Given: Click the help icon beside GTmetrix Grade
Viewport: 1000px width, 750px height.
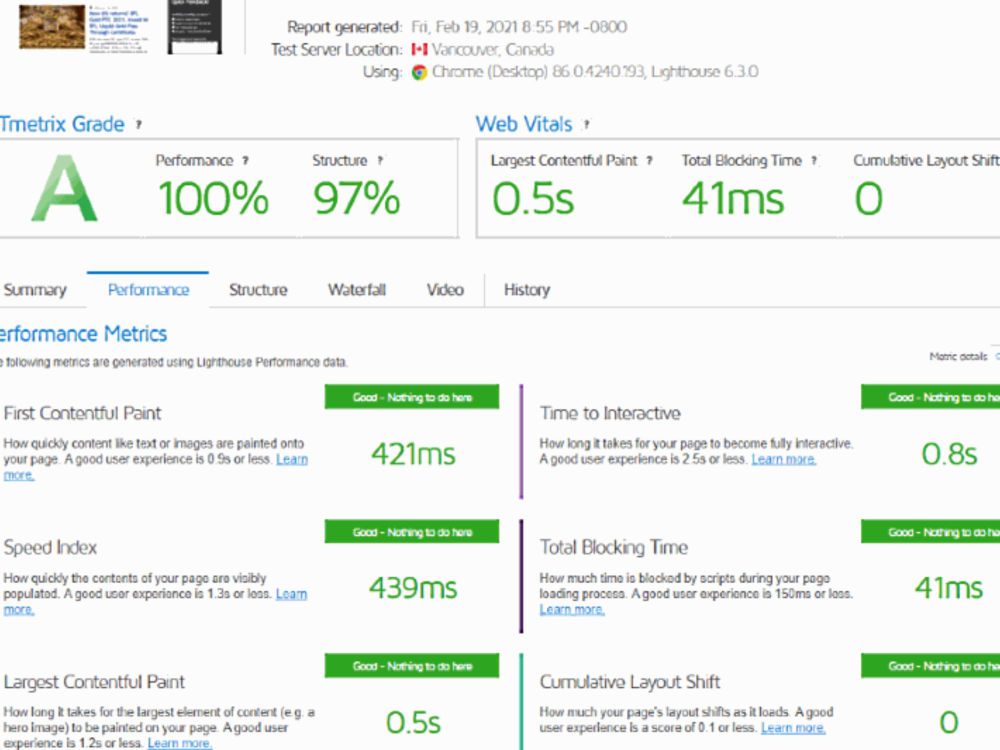Looking at the screenshot, I should coord(138,124).
